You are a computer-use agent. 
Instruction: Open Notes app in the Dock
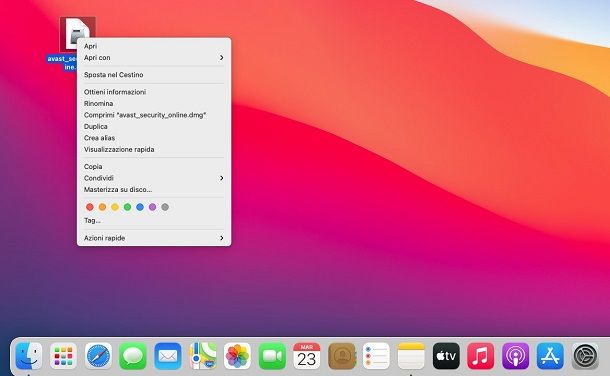(x=411, y=356)
